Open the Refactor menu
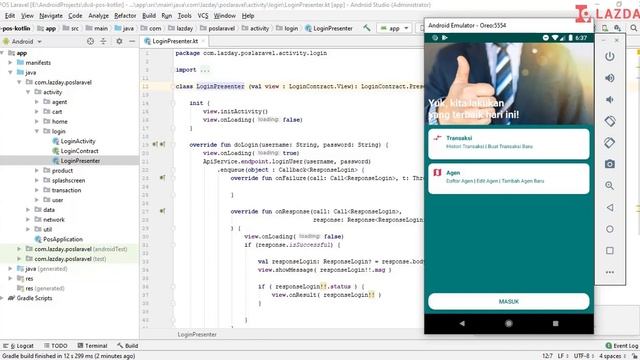Viewport: 640px width, 360px height. coord(125,16)
